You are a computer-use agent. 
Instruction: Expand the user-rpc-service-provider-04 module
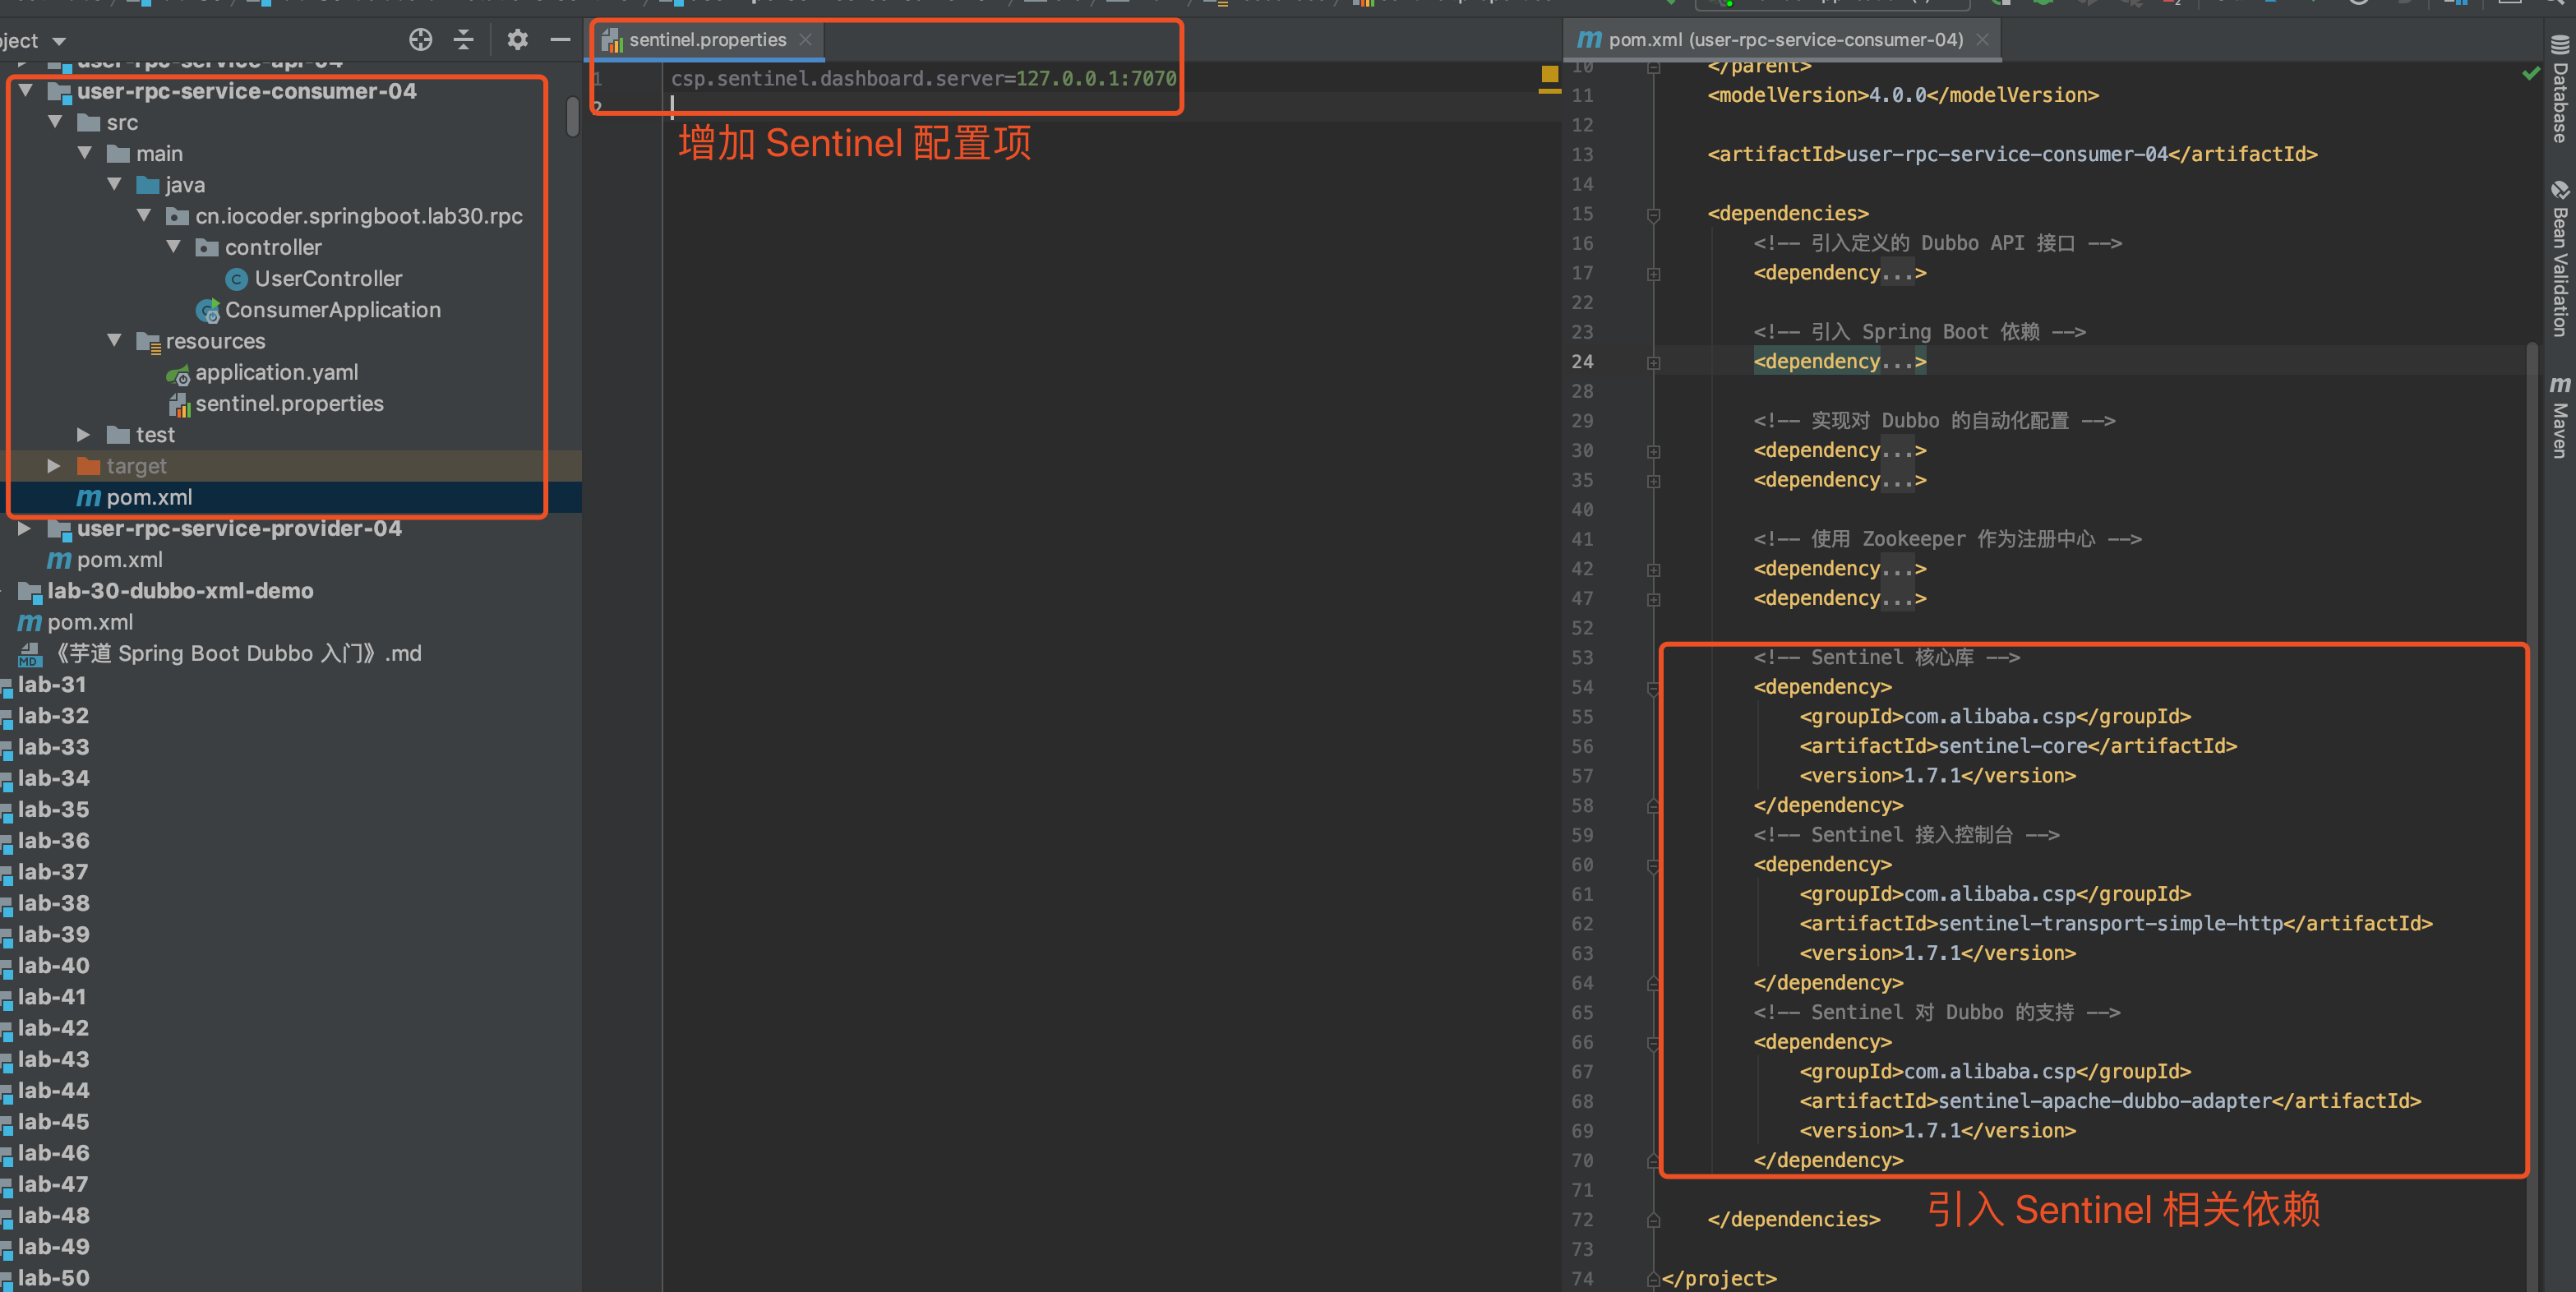pos(24,529)
